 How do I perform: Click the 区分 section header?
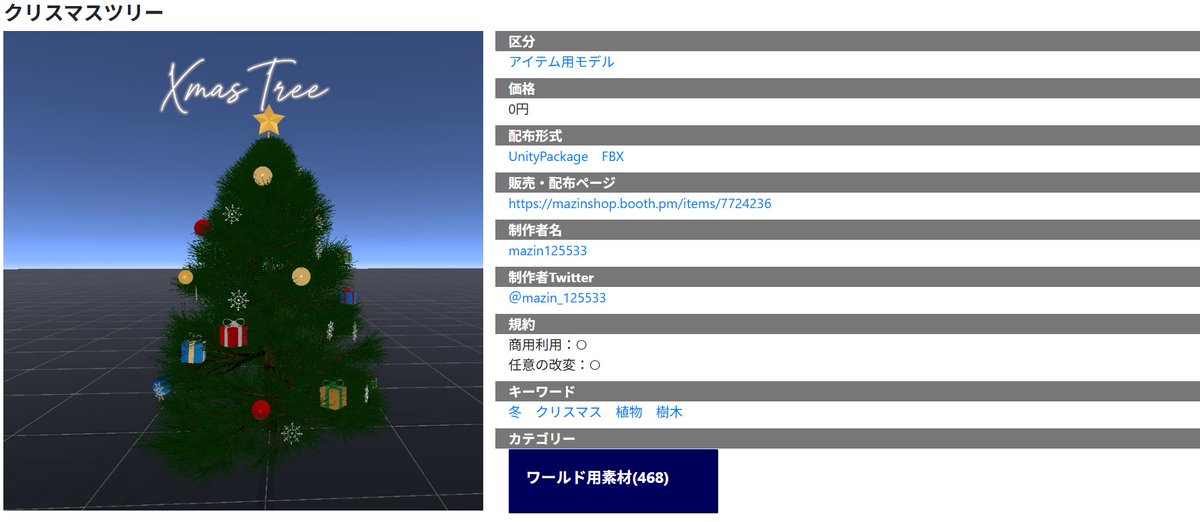[x=848, y=42]
